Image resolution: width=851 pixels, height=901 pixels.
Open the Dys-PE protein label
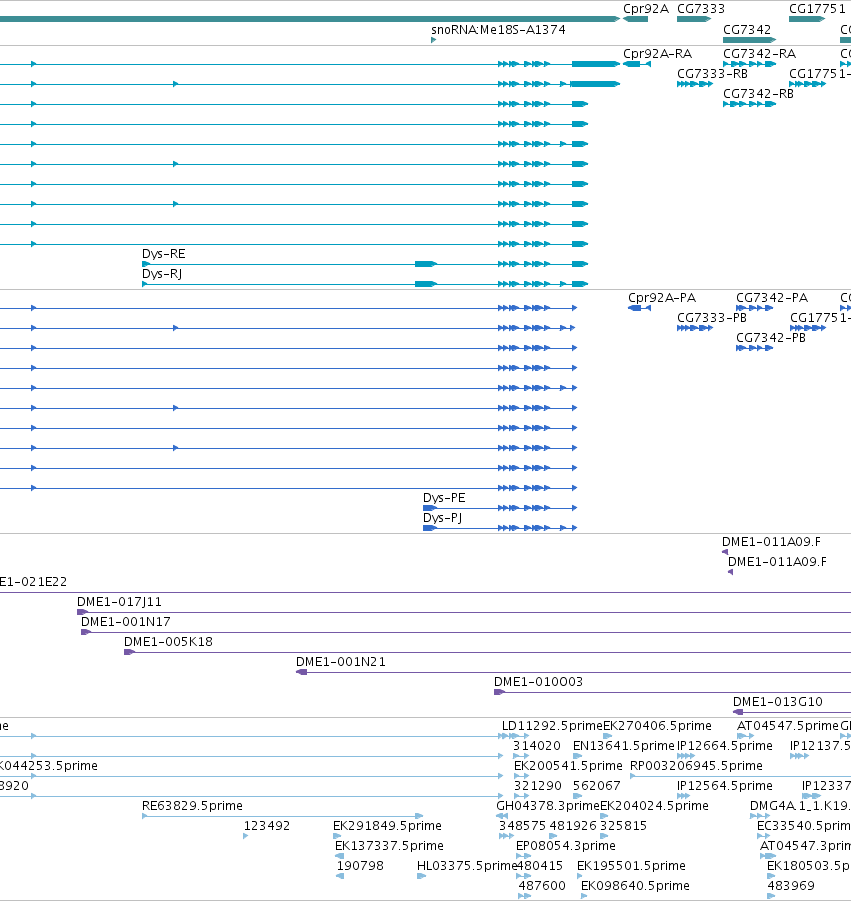[x=444, y=498]
